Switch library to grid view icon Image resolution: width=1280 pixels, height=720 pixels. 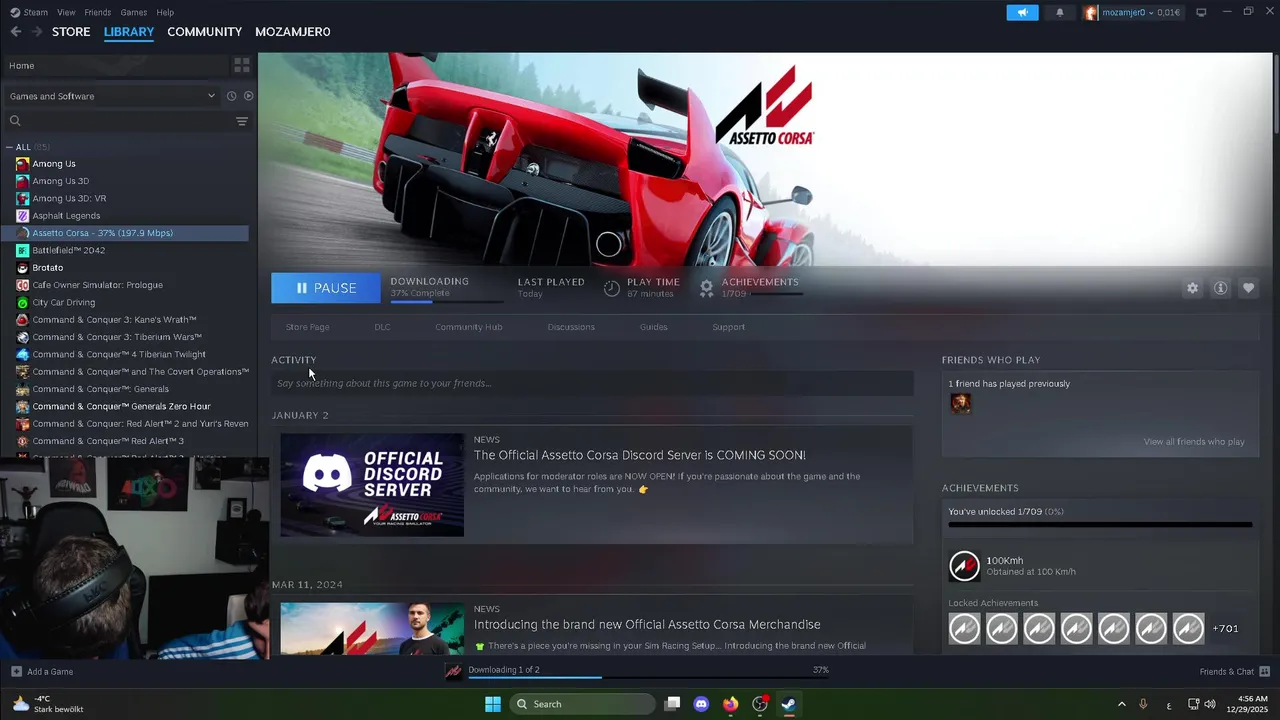tap(242, 65)
